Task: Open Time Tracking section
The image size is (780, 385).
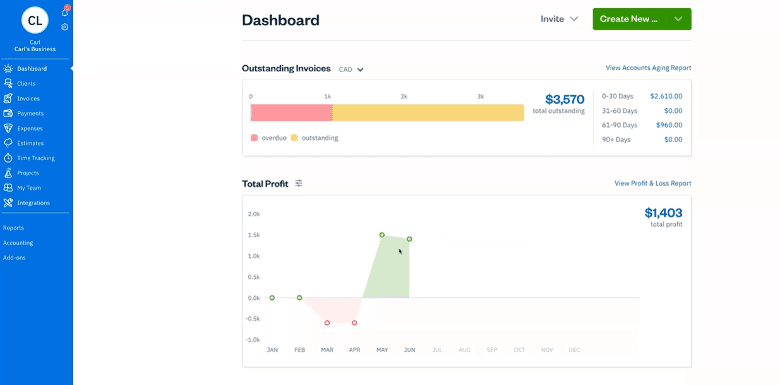Action: (36, 158)
